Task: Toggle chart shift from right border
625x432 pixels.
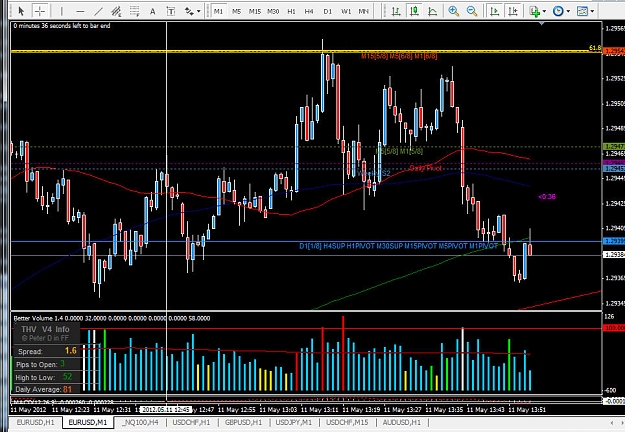Action: click(x=513, y=11)
